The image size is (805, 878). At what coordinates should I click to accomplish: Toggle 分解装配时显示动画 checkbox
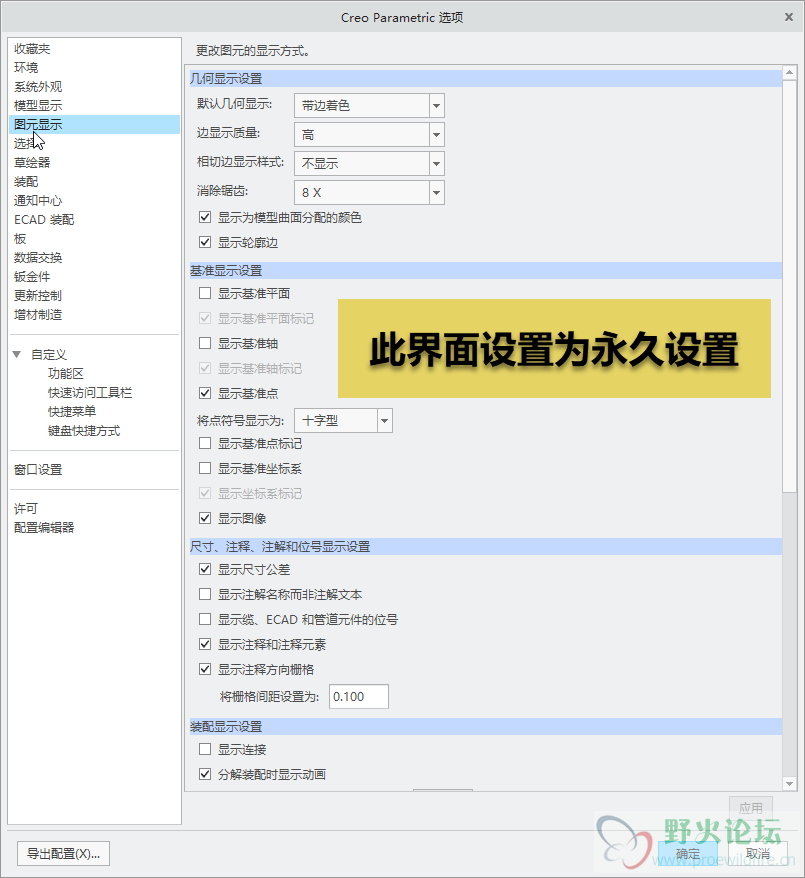click(205, 774)
